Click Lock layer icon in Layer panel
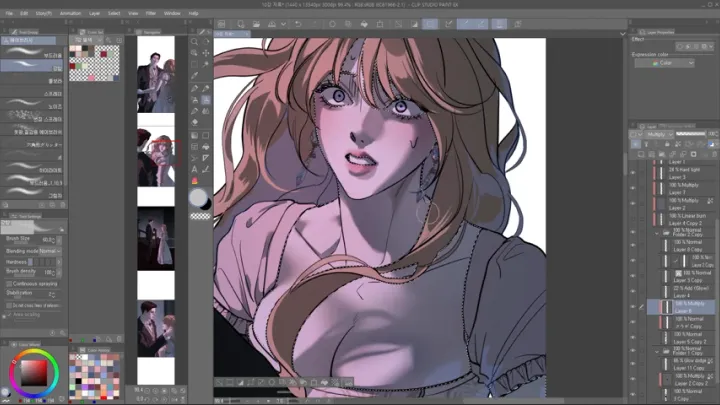The height and width of the screenshot is (405, 720). (x=667, y=144)
